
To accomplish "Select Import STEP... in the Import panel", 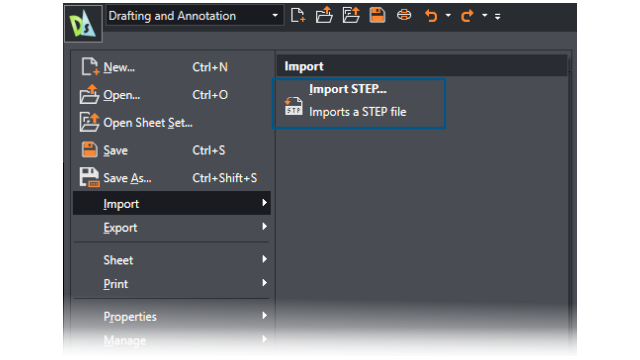I will coord(359,104).
